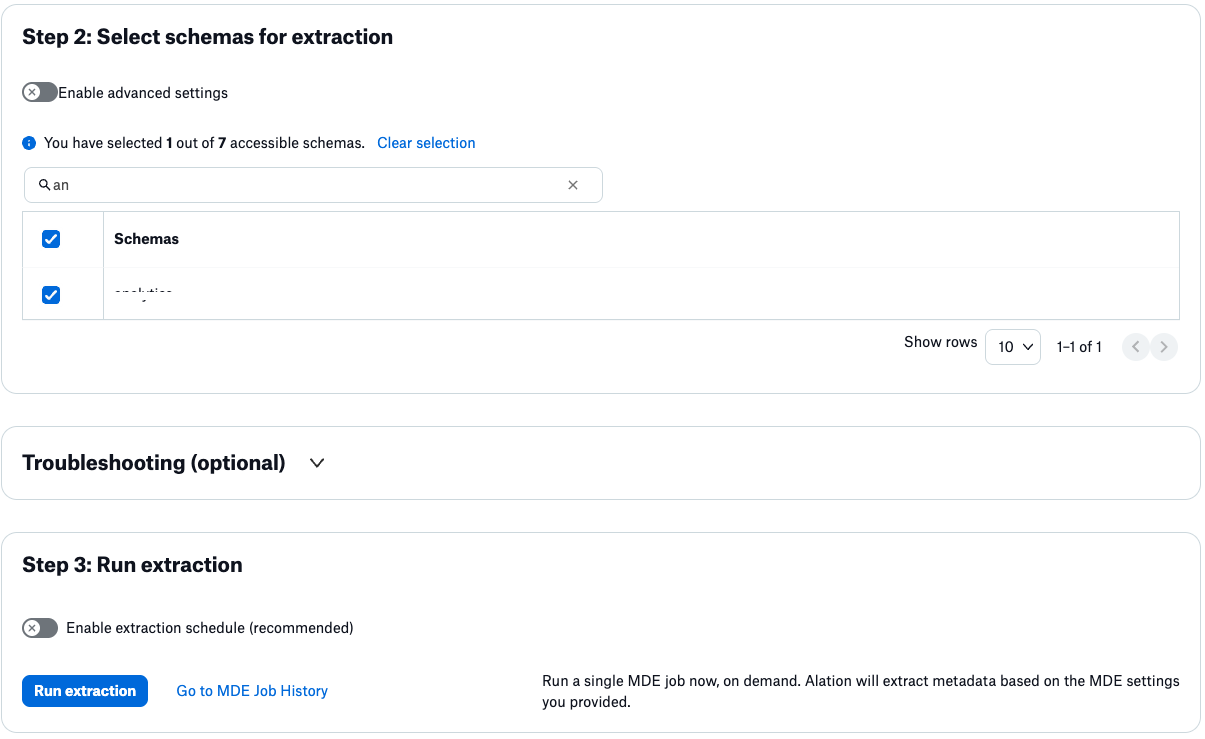Click the Clear selection link
1205x739 pixels.
426,143
